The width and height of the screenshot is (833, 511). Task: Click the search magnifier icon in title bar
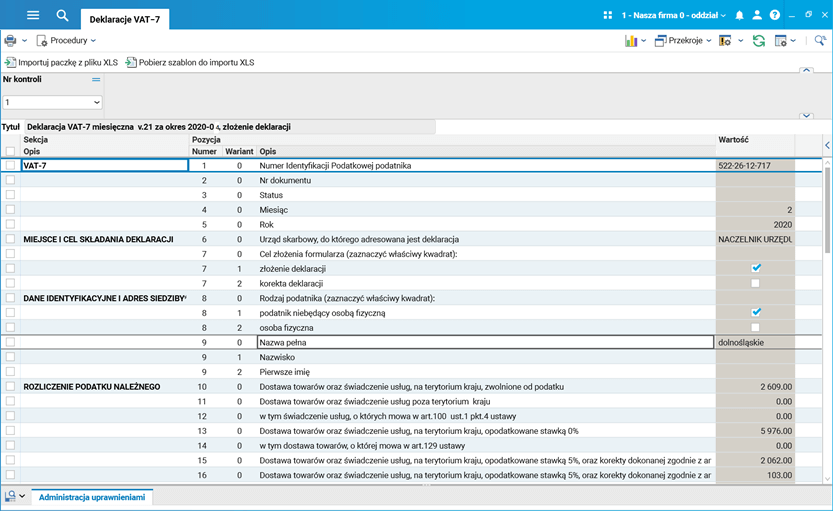[x=63, y=16]
